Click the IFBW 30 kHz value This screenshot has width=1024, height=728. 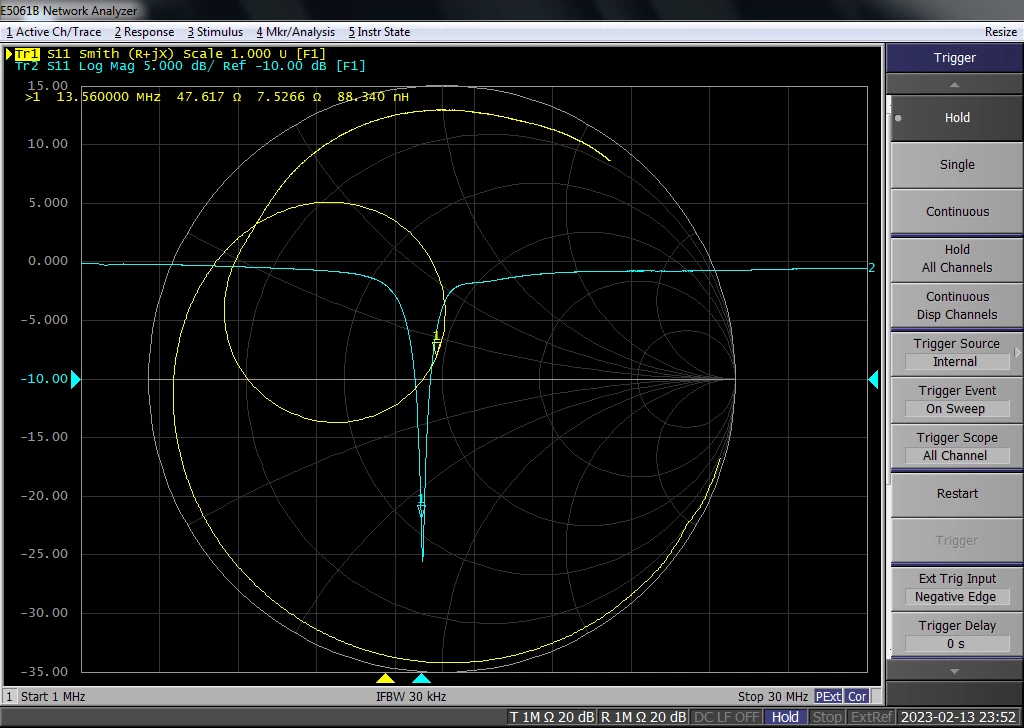[x=411, y=697]
